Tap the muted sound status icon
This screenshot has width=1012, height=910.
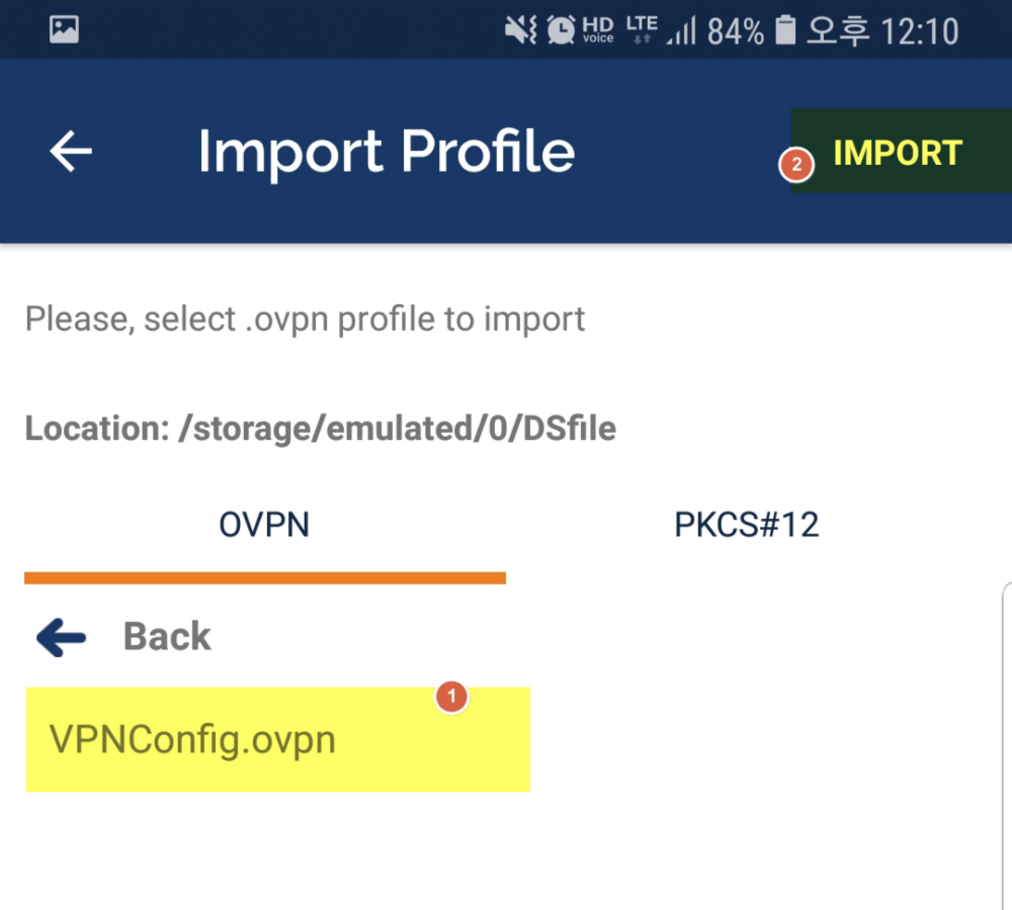pos(520,31)
